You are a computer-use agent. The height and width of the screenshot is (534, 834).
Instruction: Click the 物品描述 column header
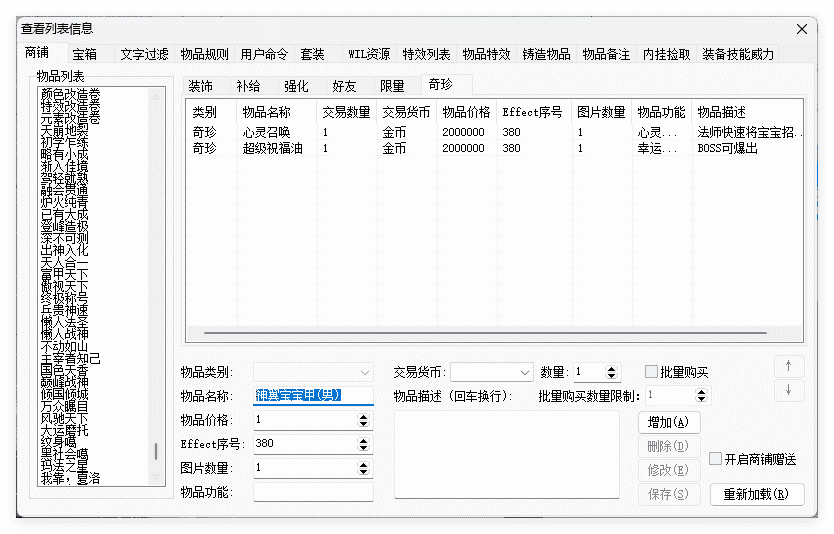tap(747, 112)
